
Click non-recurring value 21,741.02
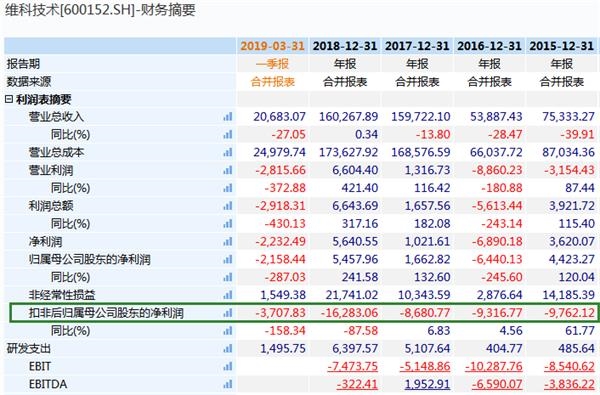tap(352, 295)
